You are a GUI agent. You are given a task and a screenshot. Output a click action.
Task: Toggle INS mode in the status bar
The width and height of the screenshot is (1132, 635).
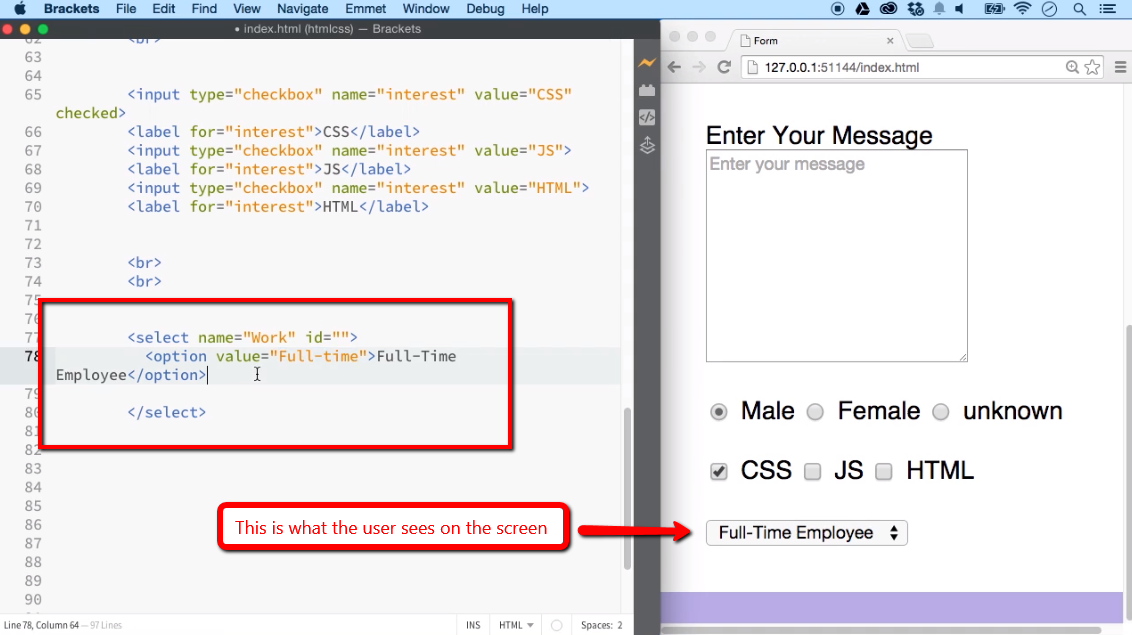pyautogui.click(x=472, y=624)
